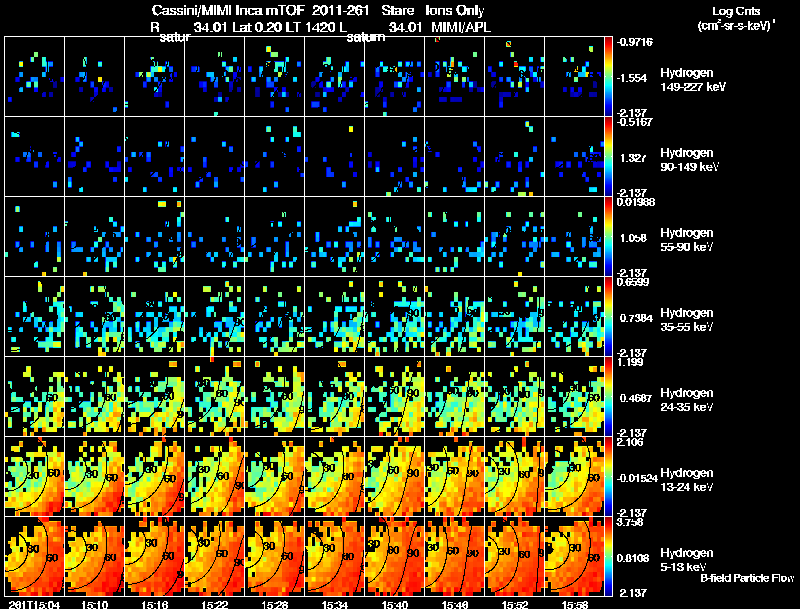Select the 'Ions Only' header text
The image size is (800, 609).
pos(455,11)
